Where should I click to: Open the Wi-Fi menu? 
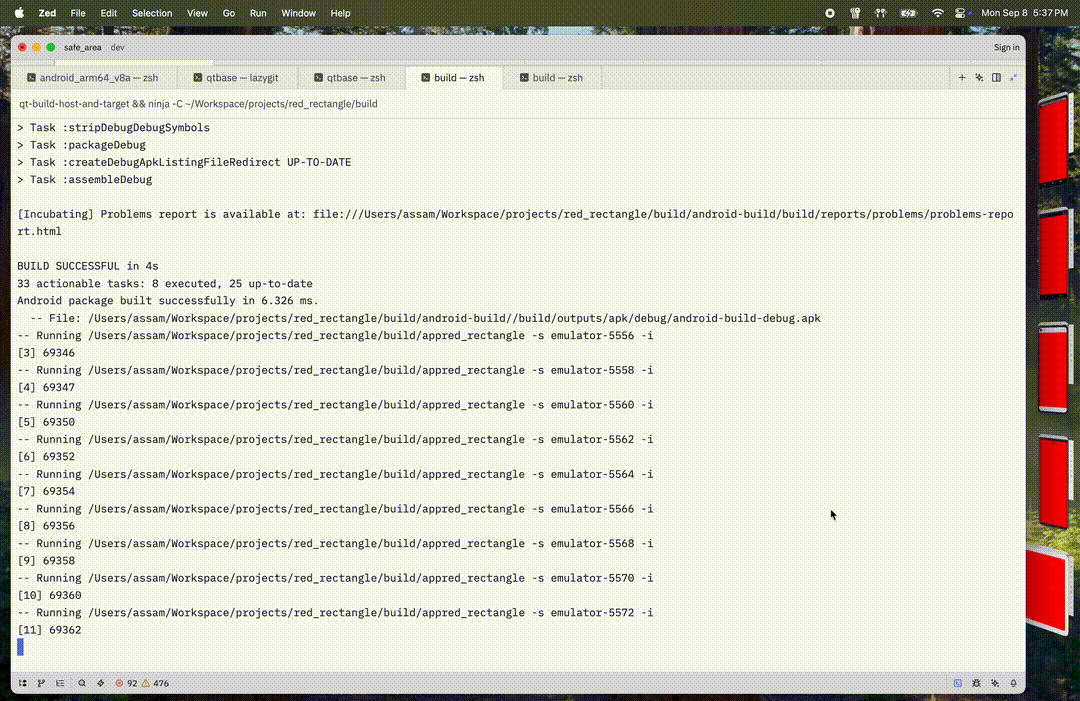point(937,13)
